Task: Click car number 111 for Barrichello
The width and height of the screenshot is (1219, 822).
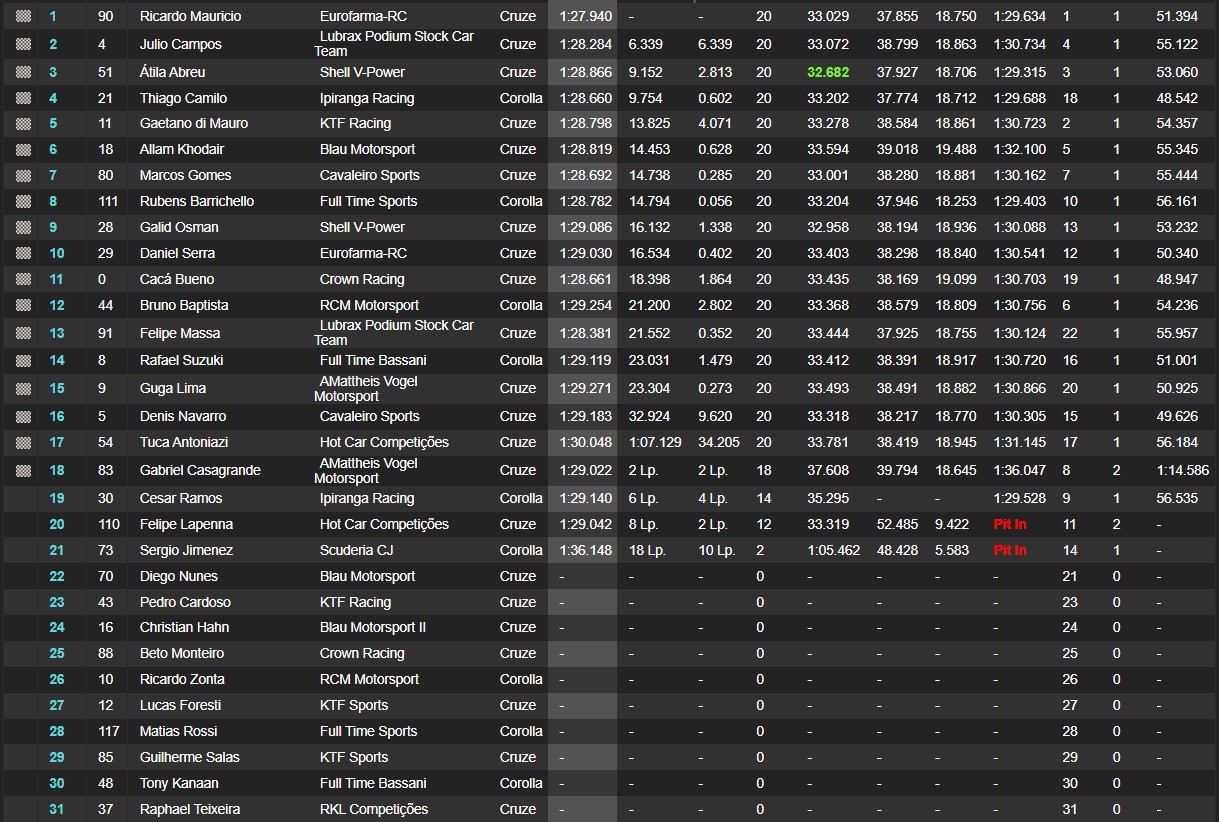Action: click(x=109, y=201)
